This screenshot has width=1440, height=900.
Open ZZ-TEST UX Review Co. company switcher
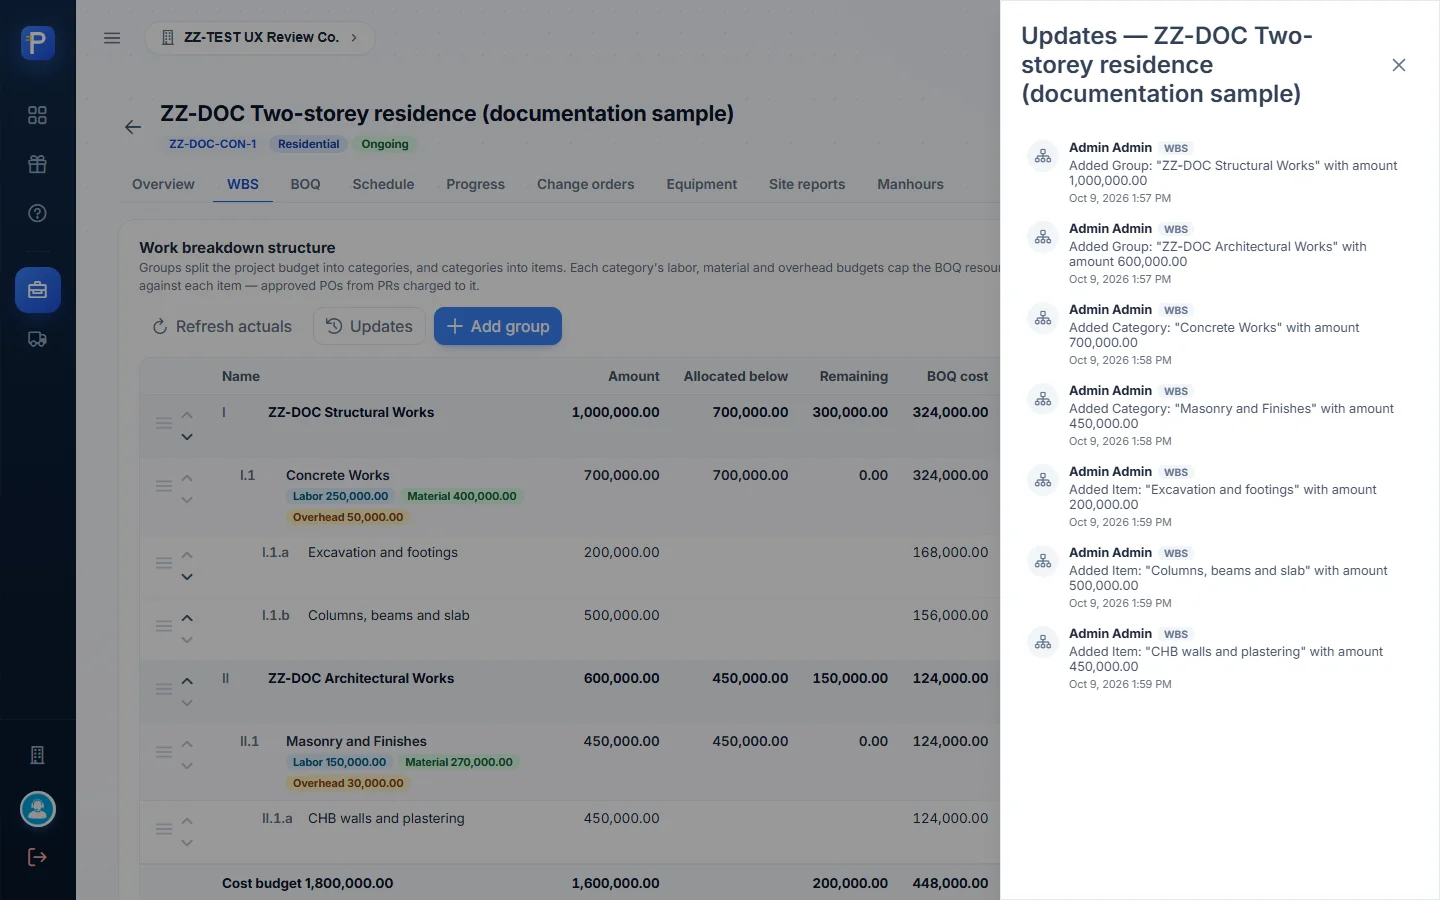[260, 38]
